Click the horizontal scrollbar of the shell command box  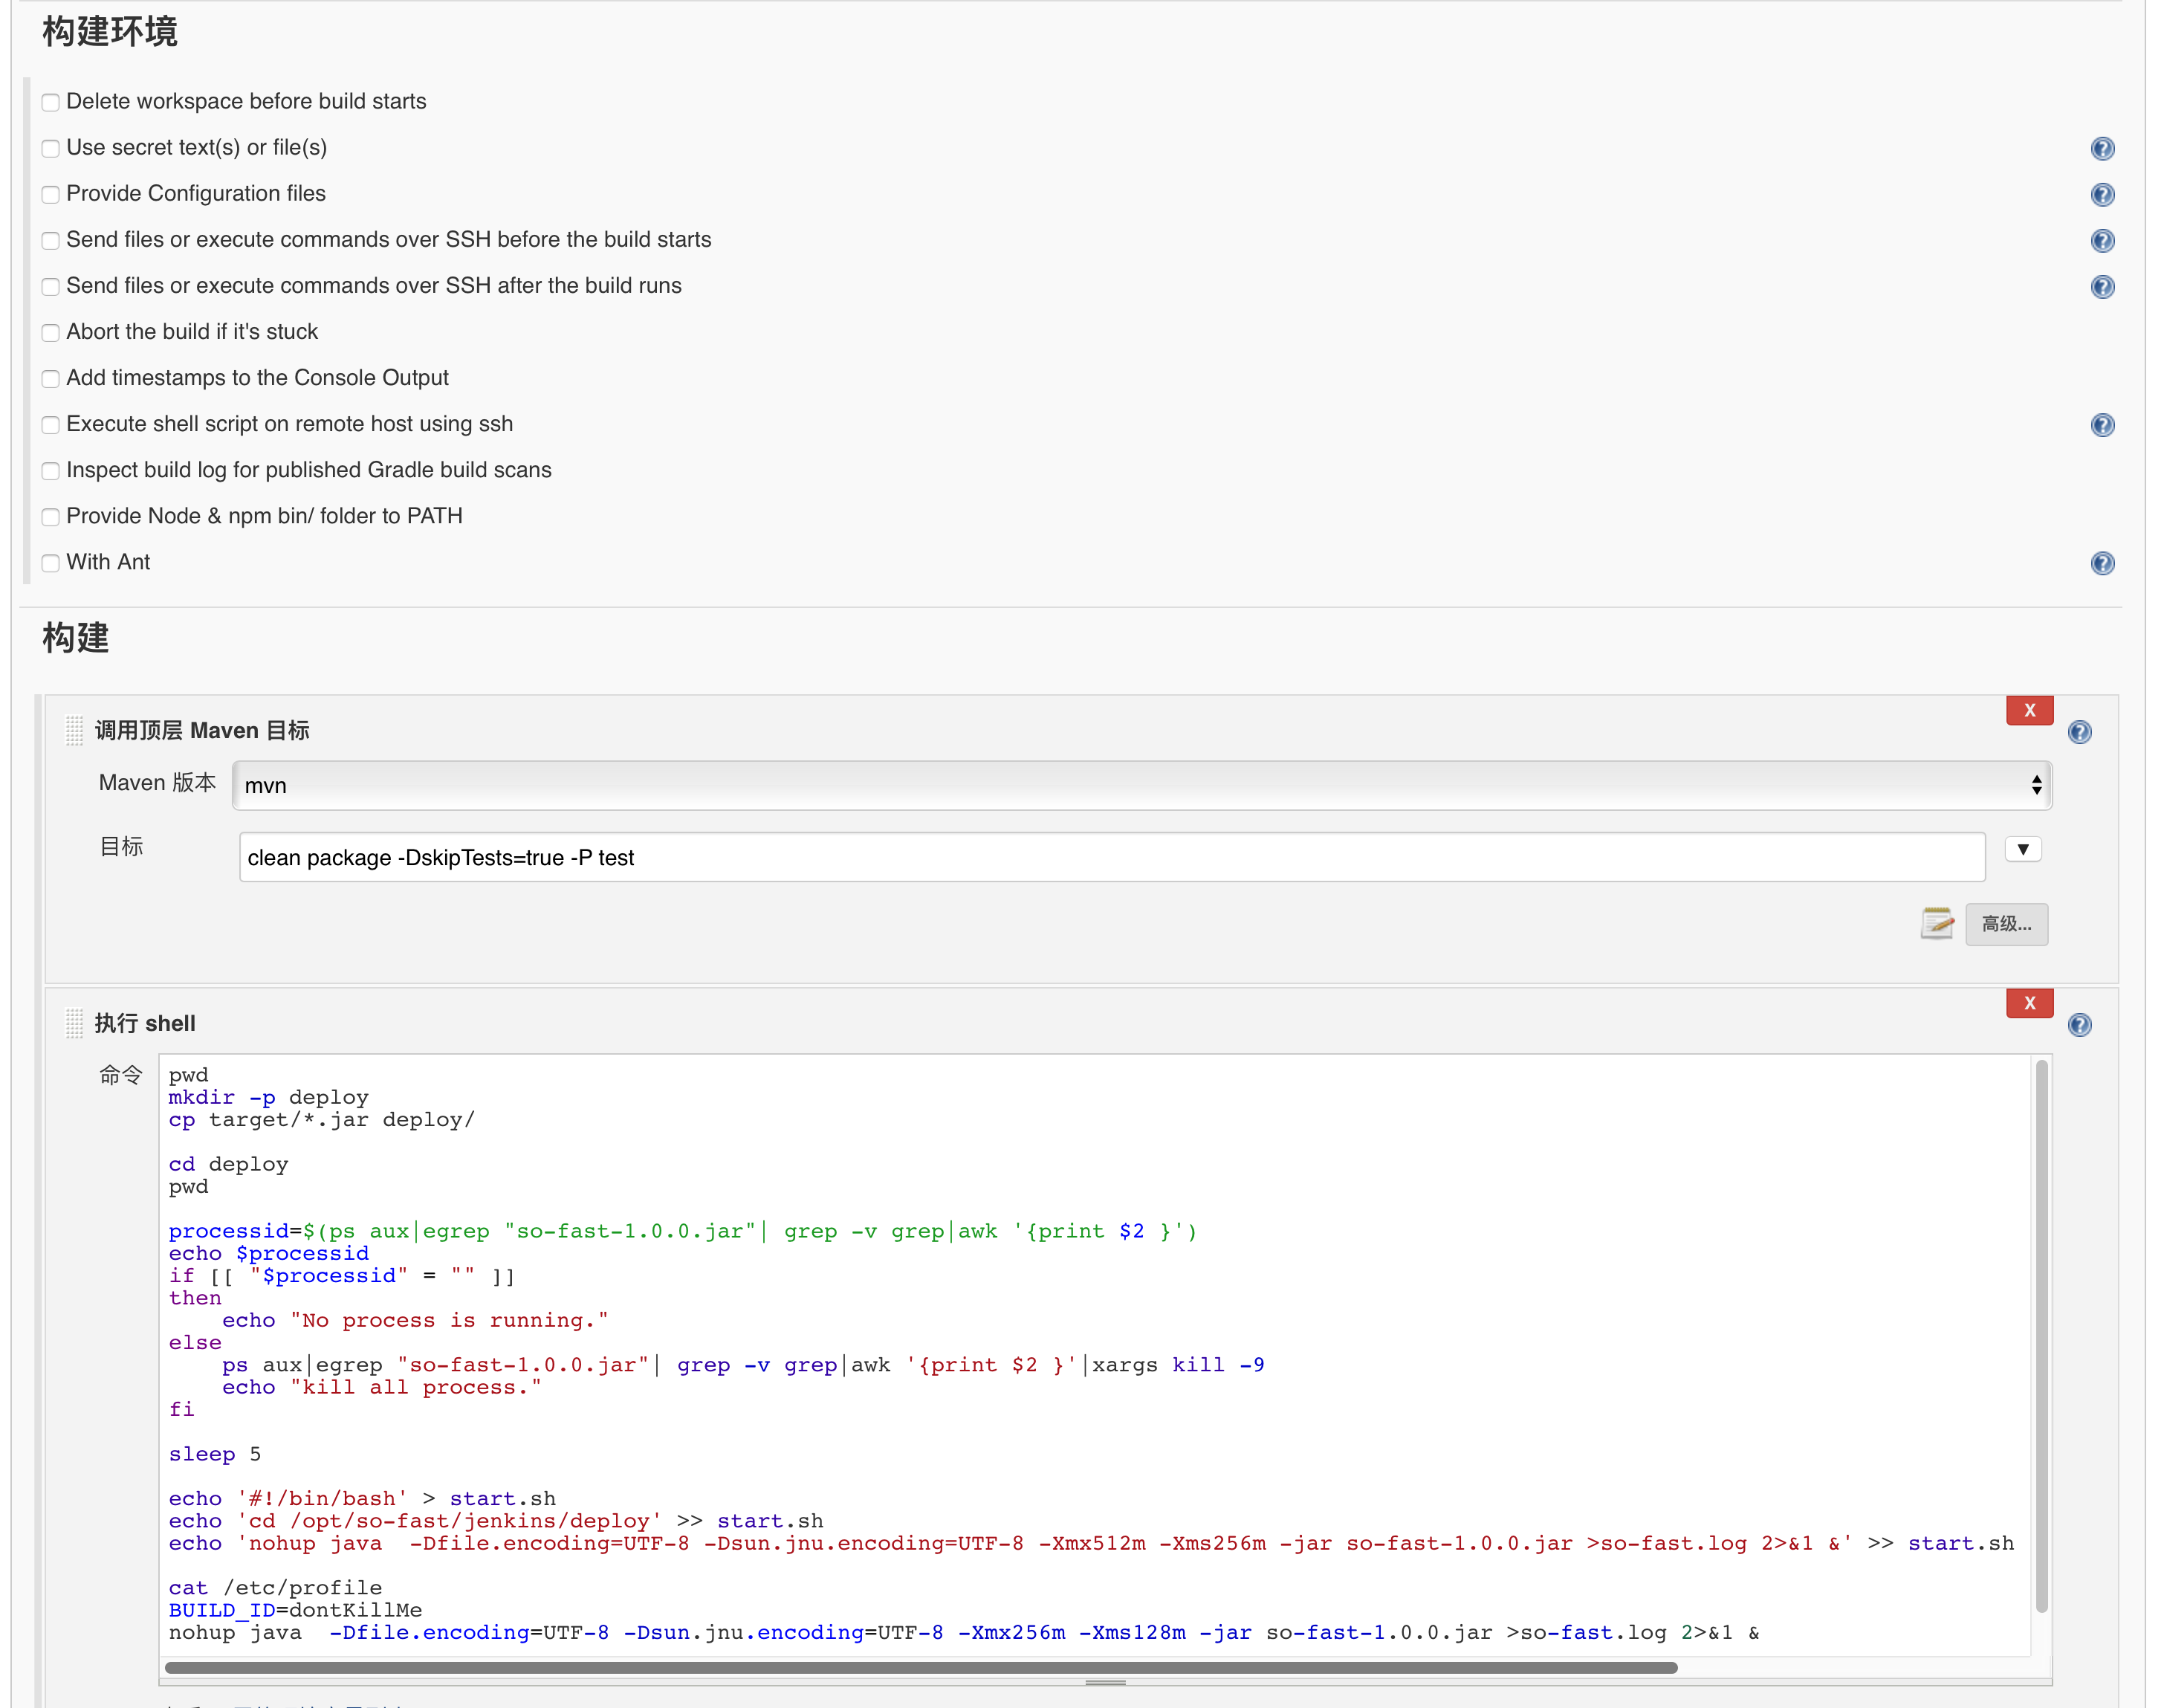point(920,1667)
